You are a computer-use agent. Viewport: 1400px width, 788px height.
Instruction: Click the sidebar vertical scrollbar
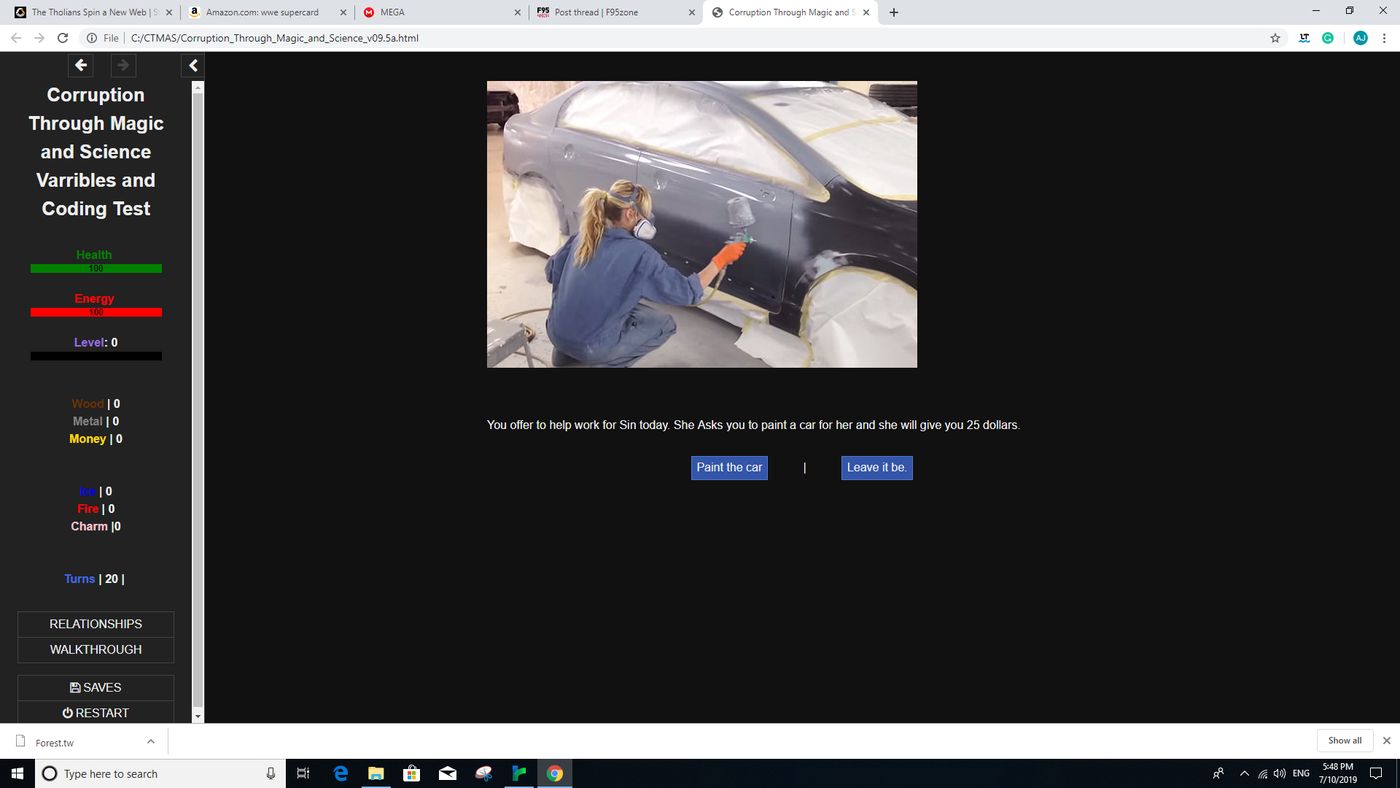pyautogui.click(x=197, y=400)
